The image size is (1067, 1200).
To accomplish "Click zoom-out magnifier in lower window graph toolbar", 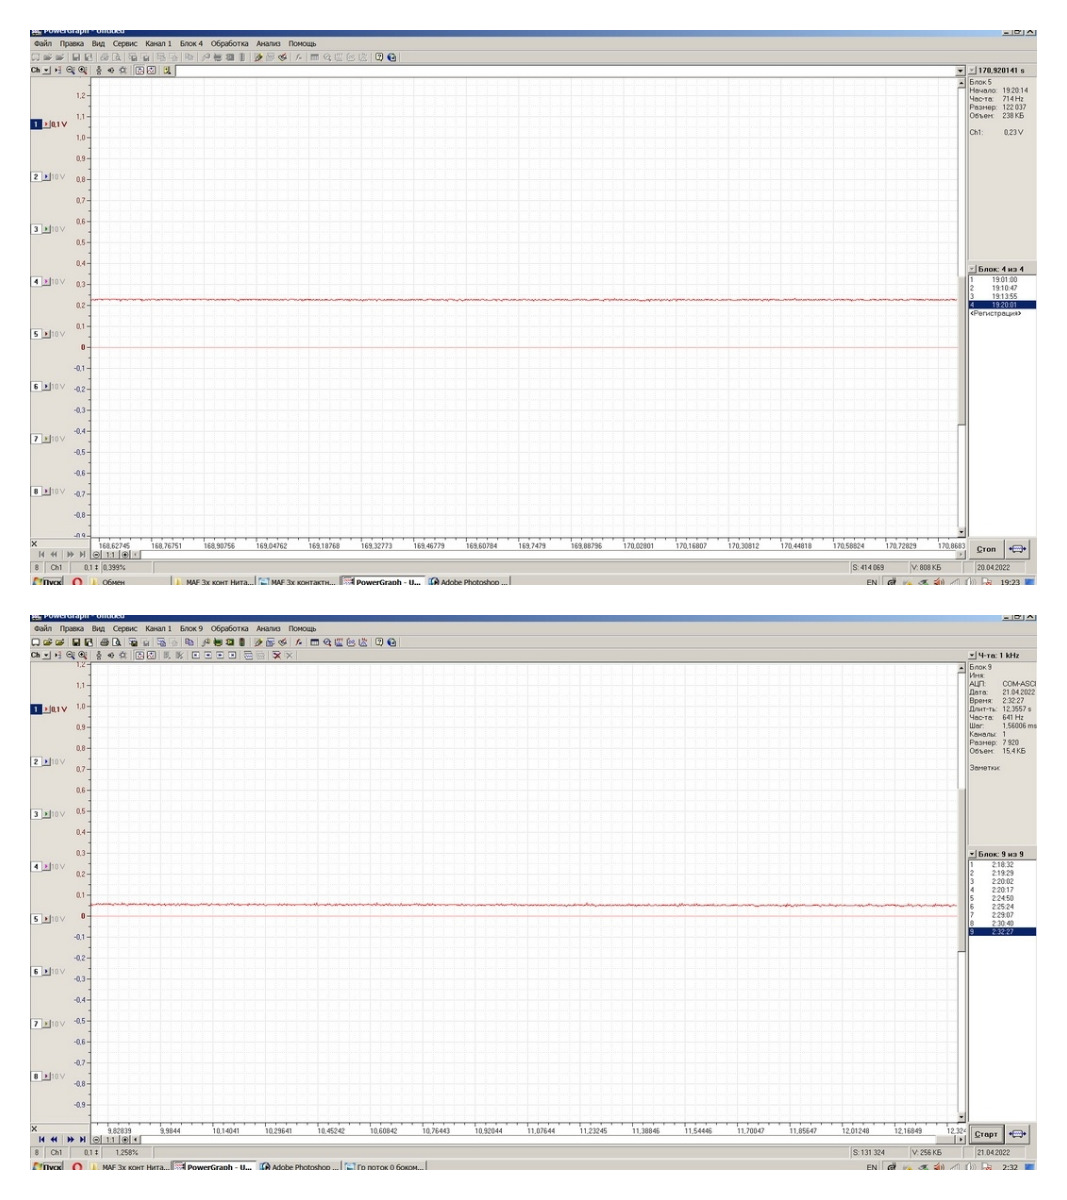I will tap(70, 655).
